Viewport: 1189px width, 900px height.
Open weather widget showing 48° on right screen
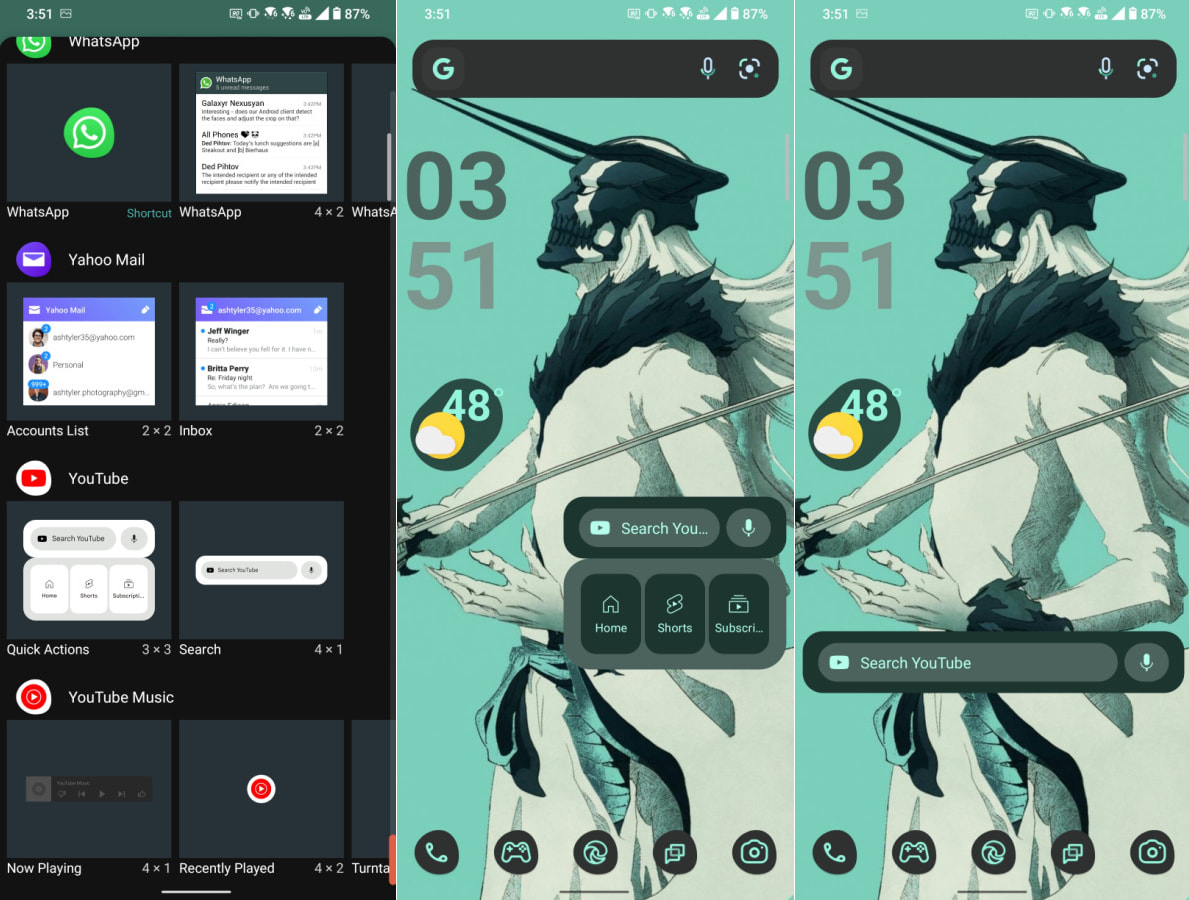point(855,423)
